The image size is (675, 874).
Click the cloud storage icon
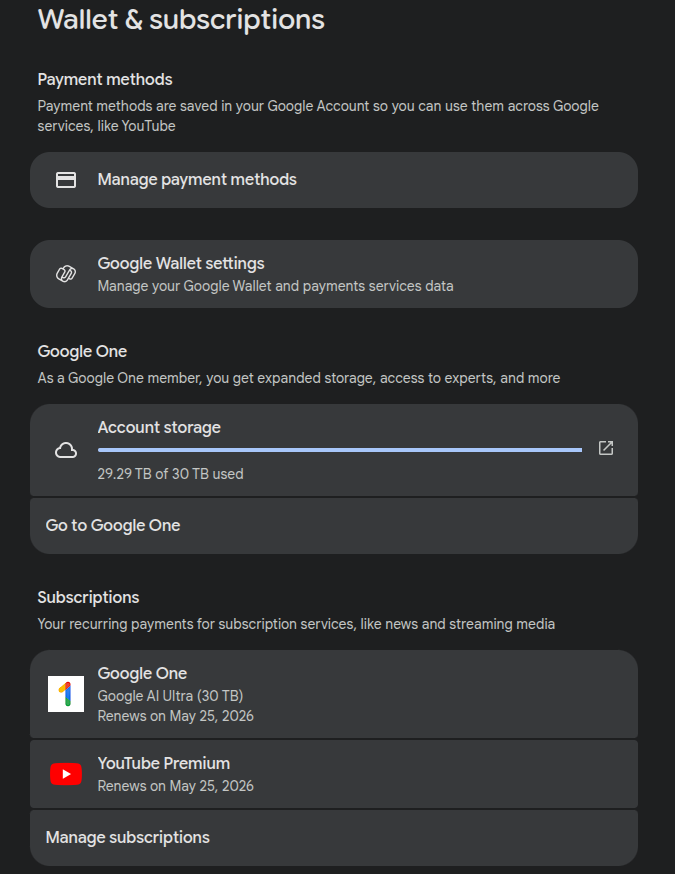[x=66, y=450]
